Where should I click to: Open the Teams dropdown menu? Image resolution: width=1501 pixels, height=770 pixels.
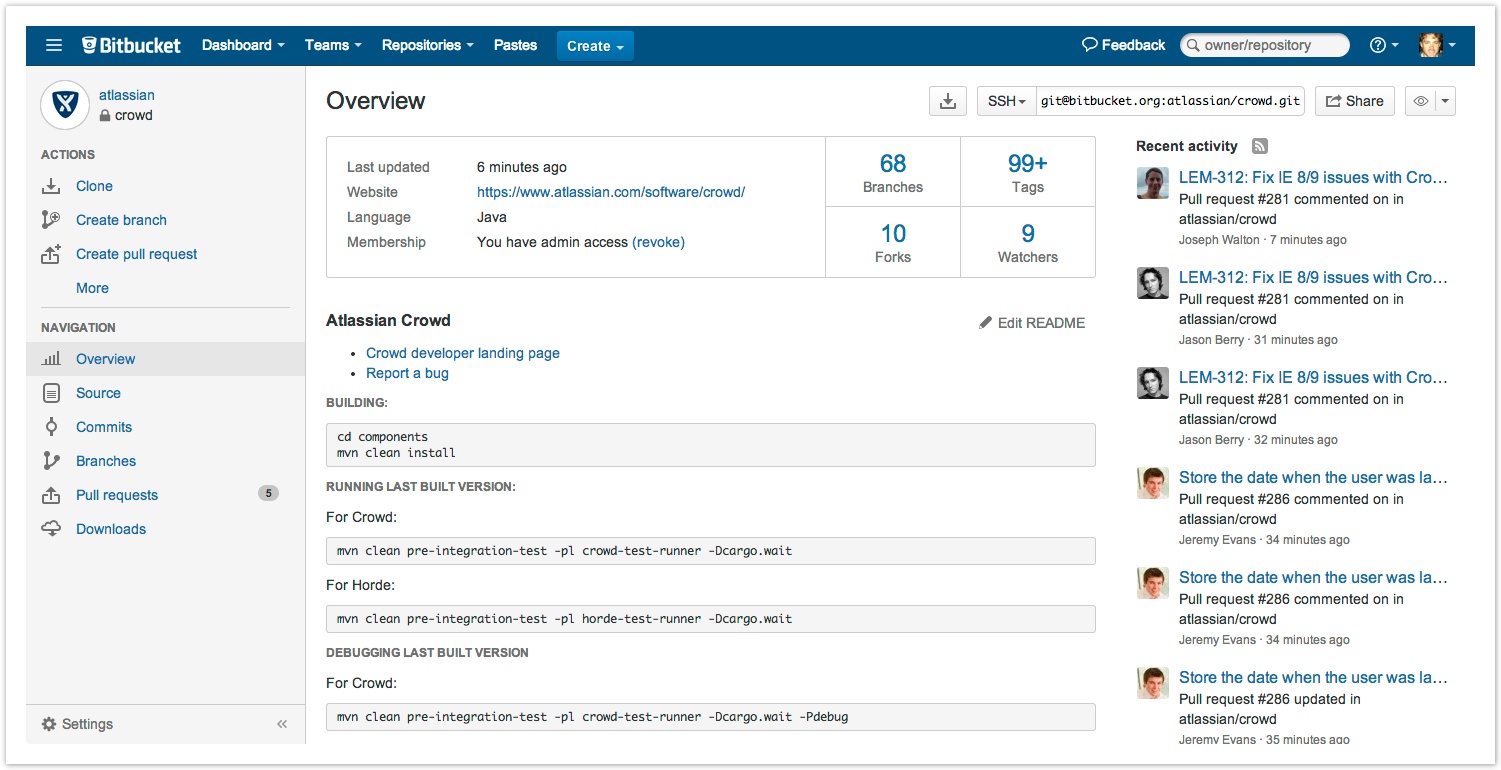pyautogui.click(x=333, y=45)
